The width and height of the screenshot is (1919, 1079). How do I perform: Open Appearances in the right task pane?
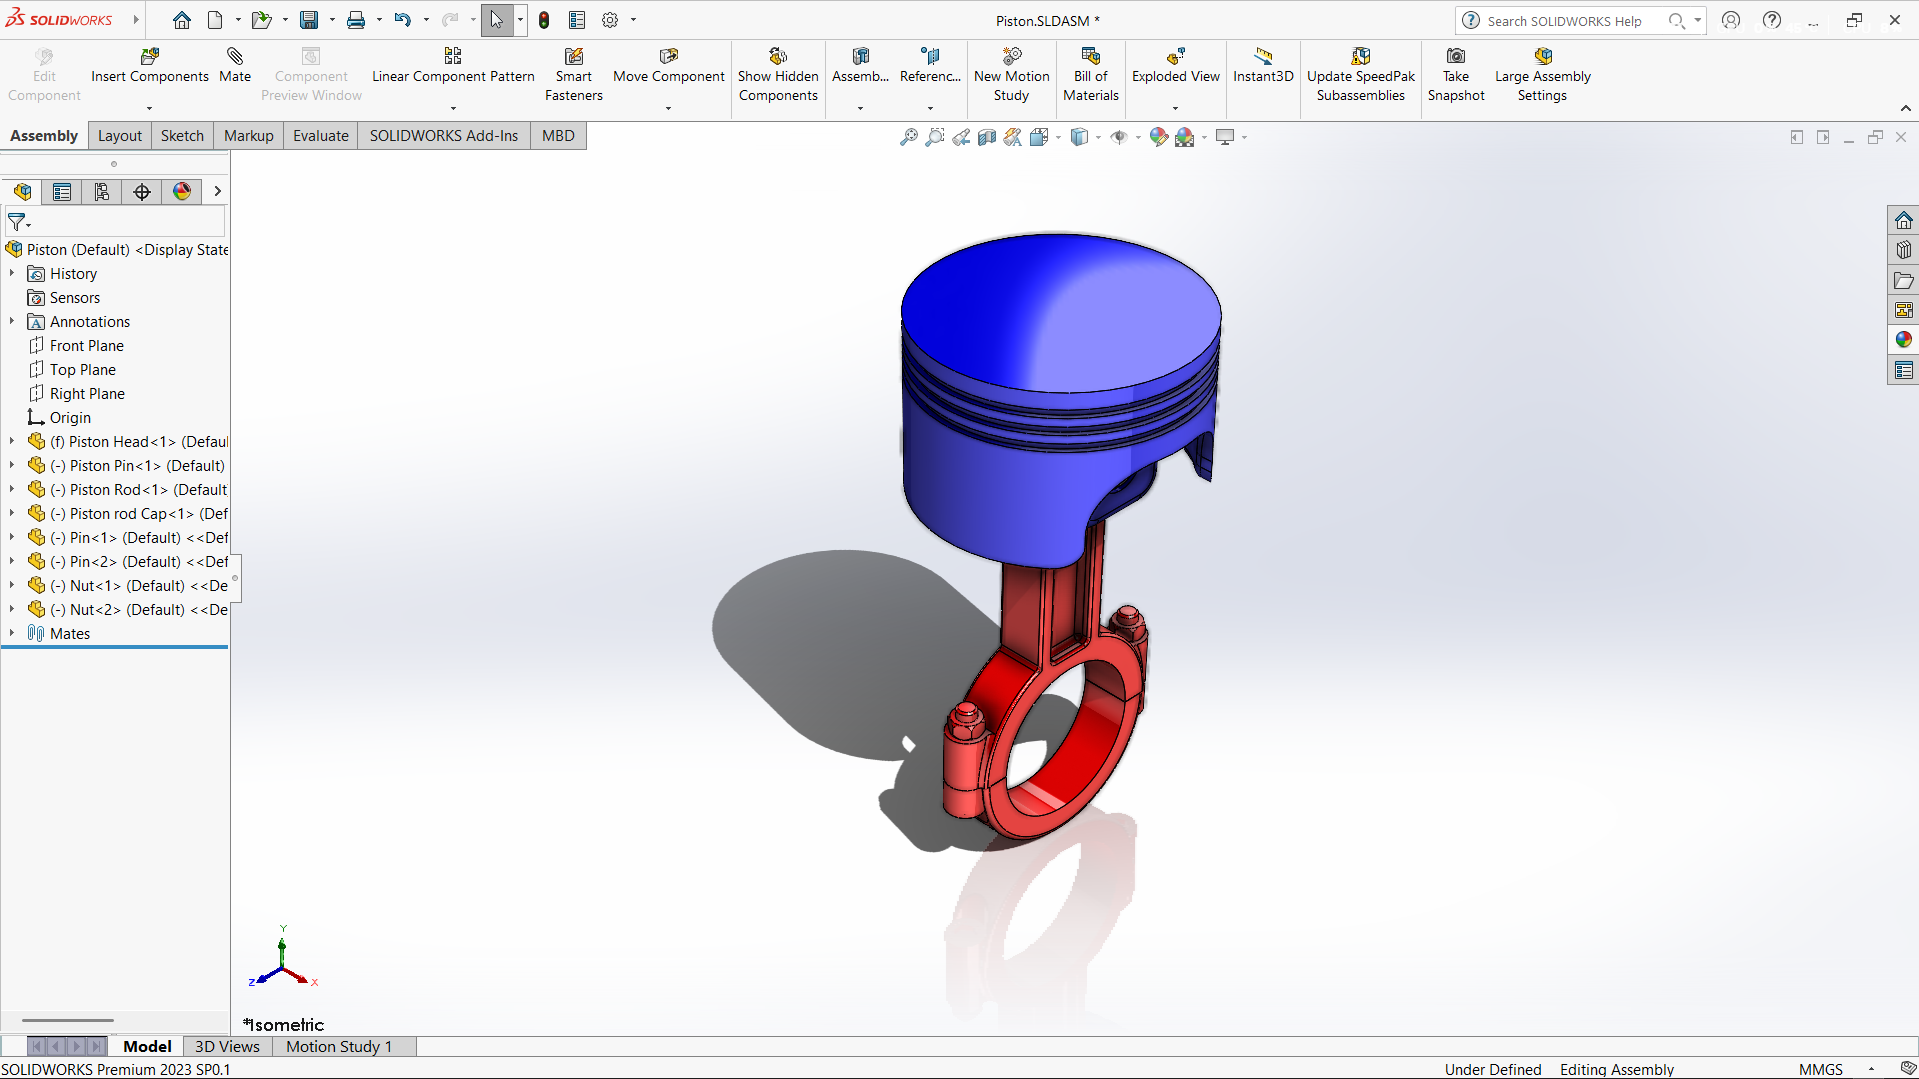pos(1903,340)
